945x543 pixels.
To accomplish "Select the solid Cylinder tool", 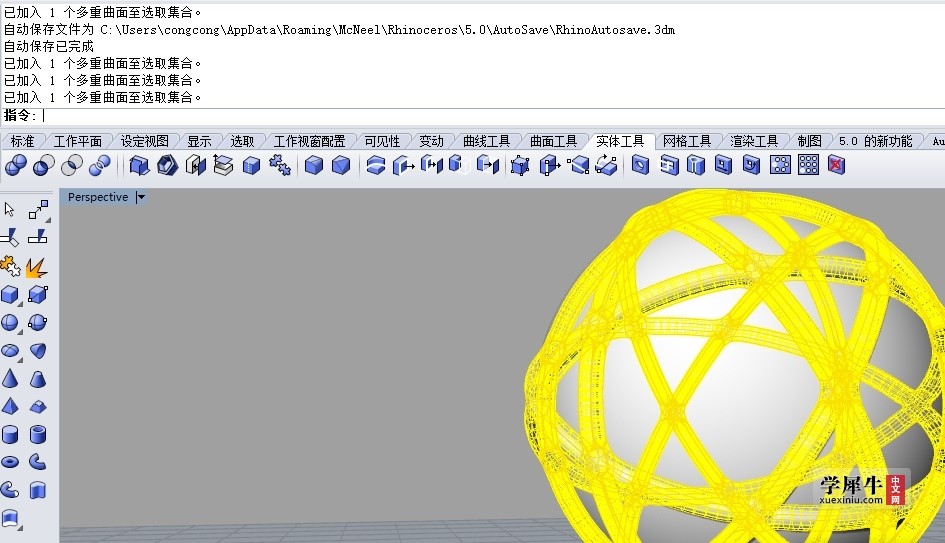I will pos(10,434).
